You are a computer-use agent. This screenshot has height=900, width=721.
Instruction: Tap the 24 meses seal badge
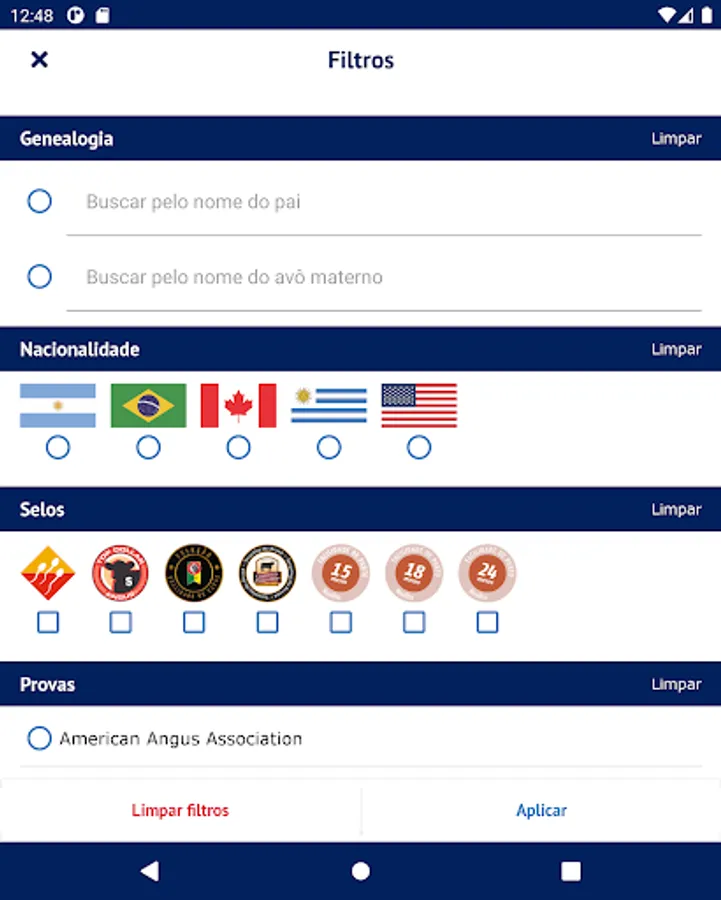[487, 573]
